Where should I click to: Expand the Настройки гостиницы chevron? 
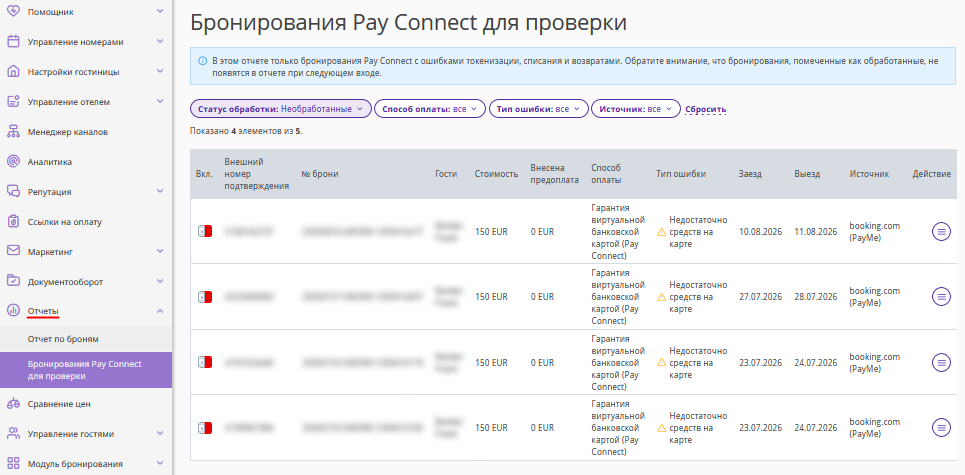(160, 71)
